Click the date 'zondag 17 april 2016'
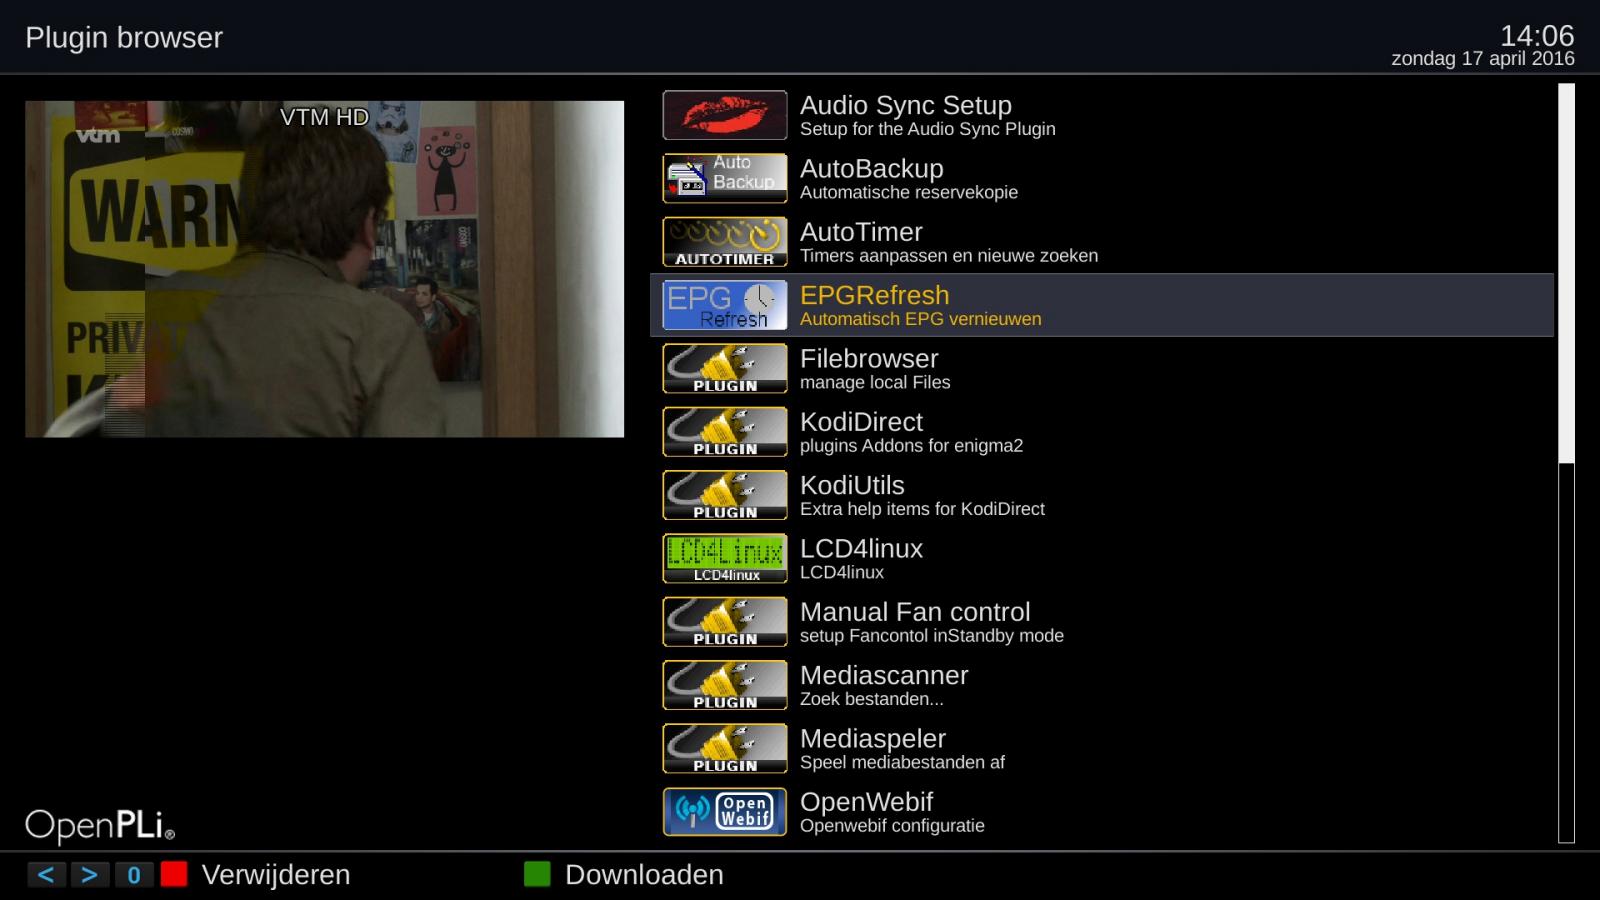Viewport: 1600px width, 900px height. [x=1483, y=59]
